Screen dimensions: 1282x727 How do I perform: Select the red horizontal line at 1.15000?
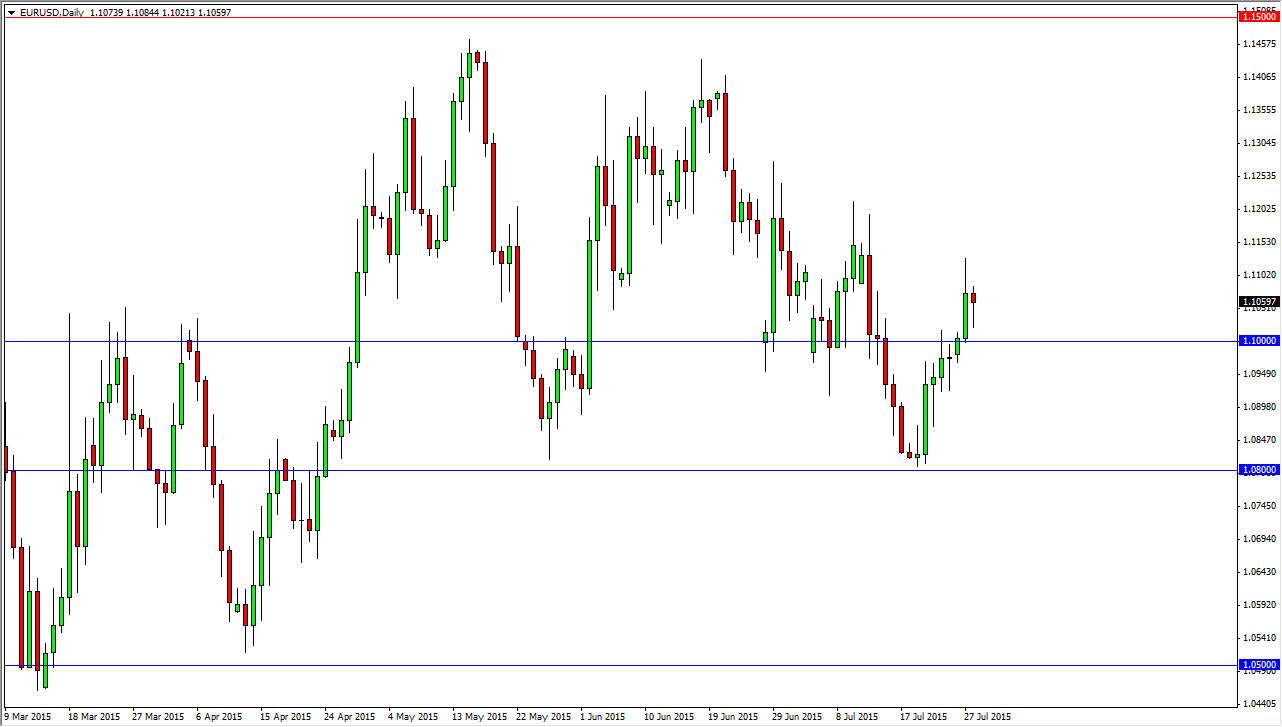pos(620,17)
